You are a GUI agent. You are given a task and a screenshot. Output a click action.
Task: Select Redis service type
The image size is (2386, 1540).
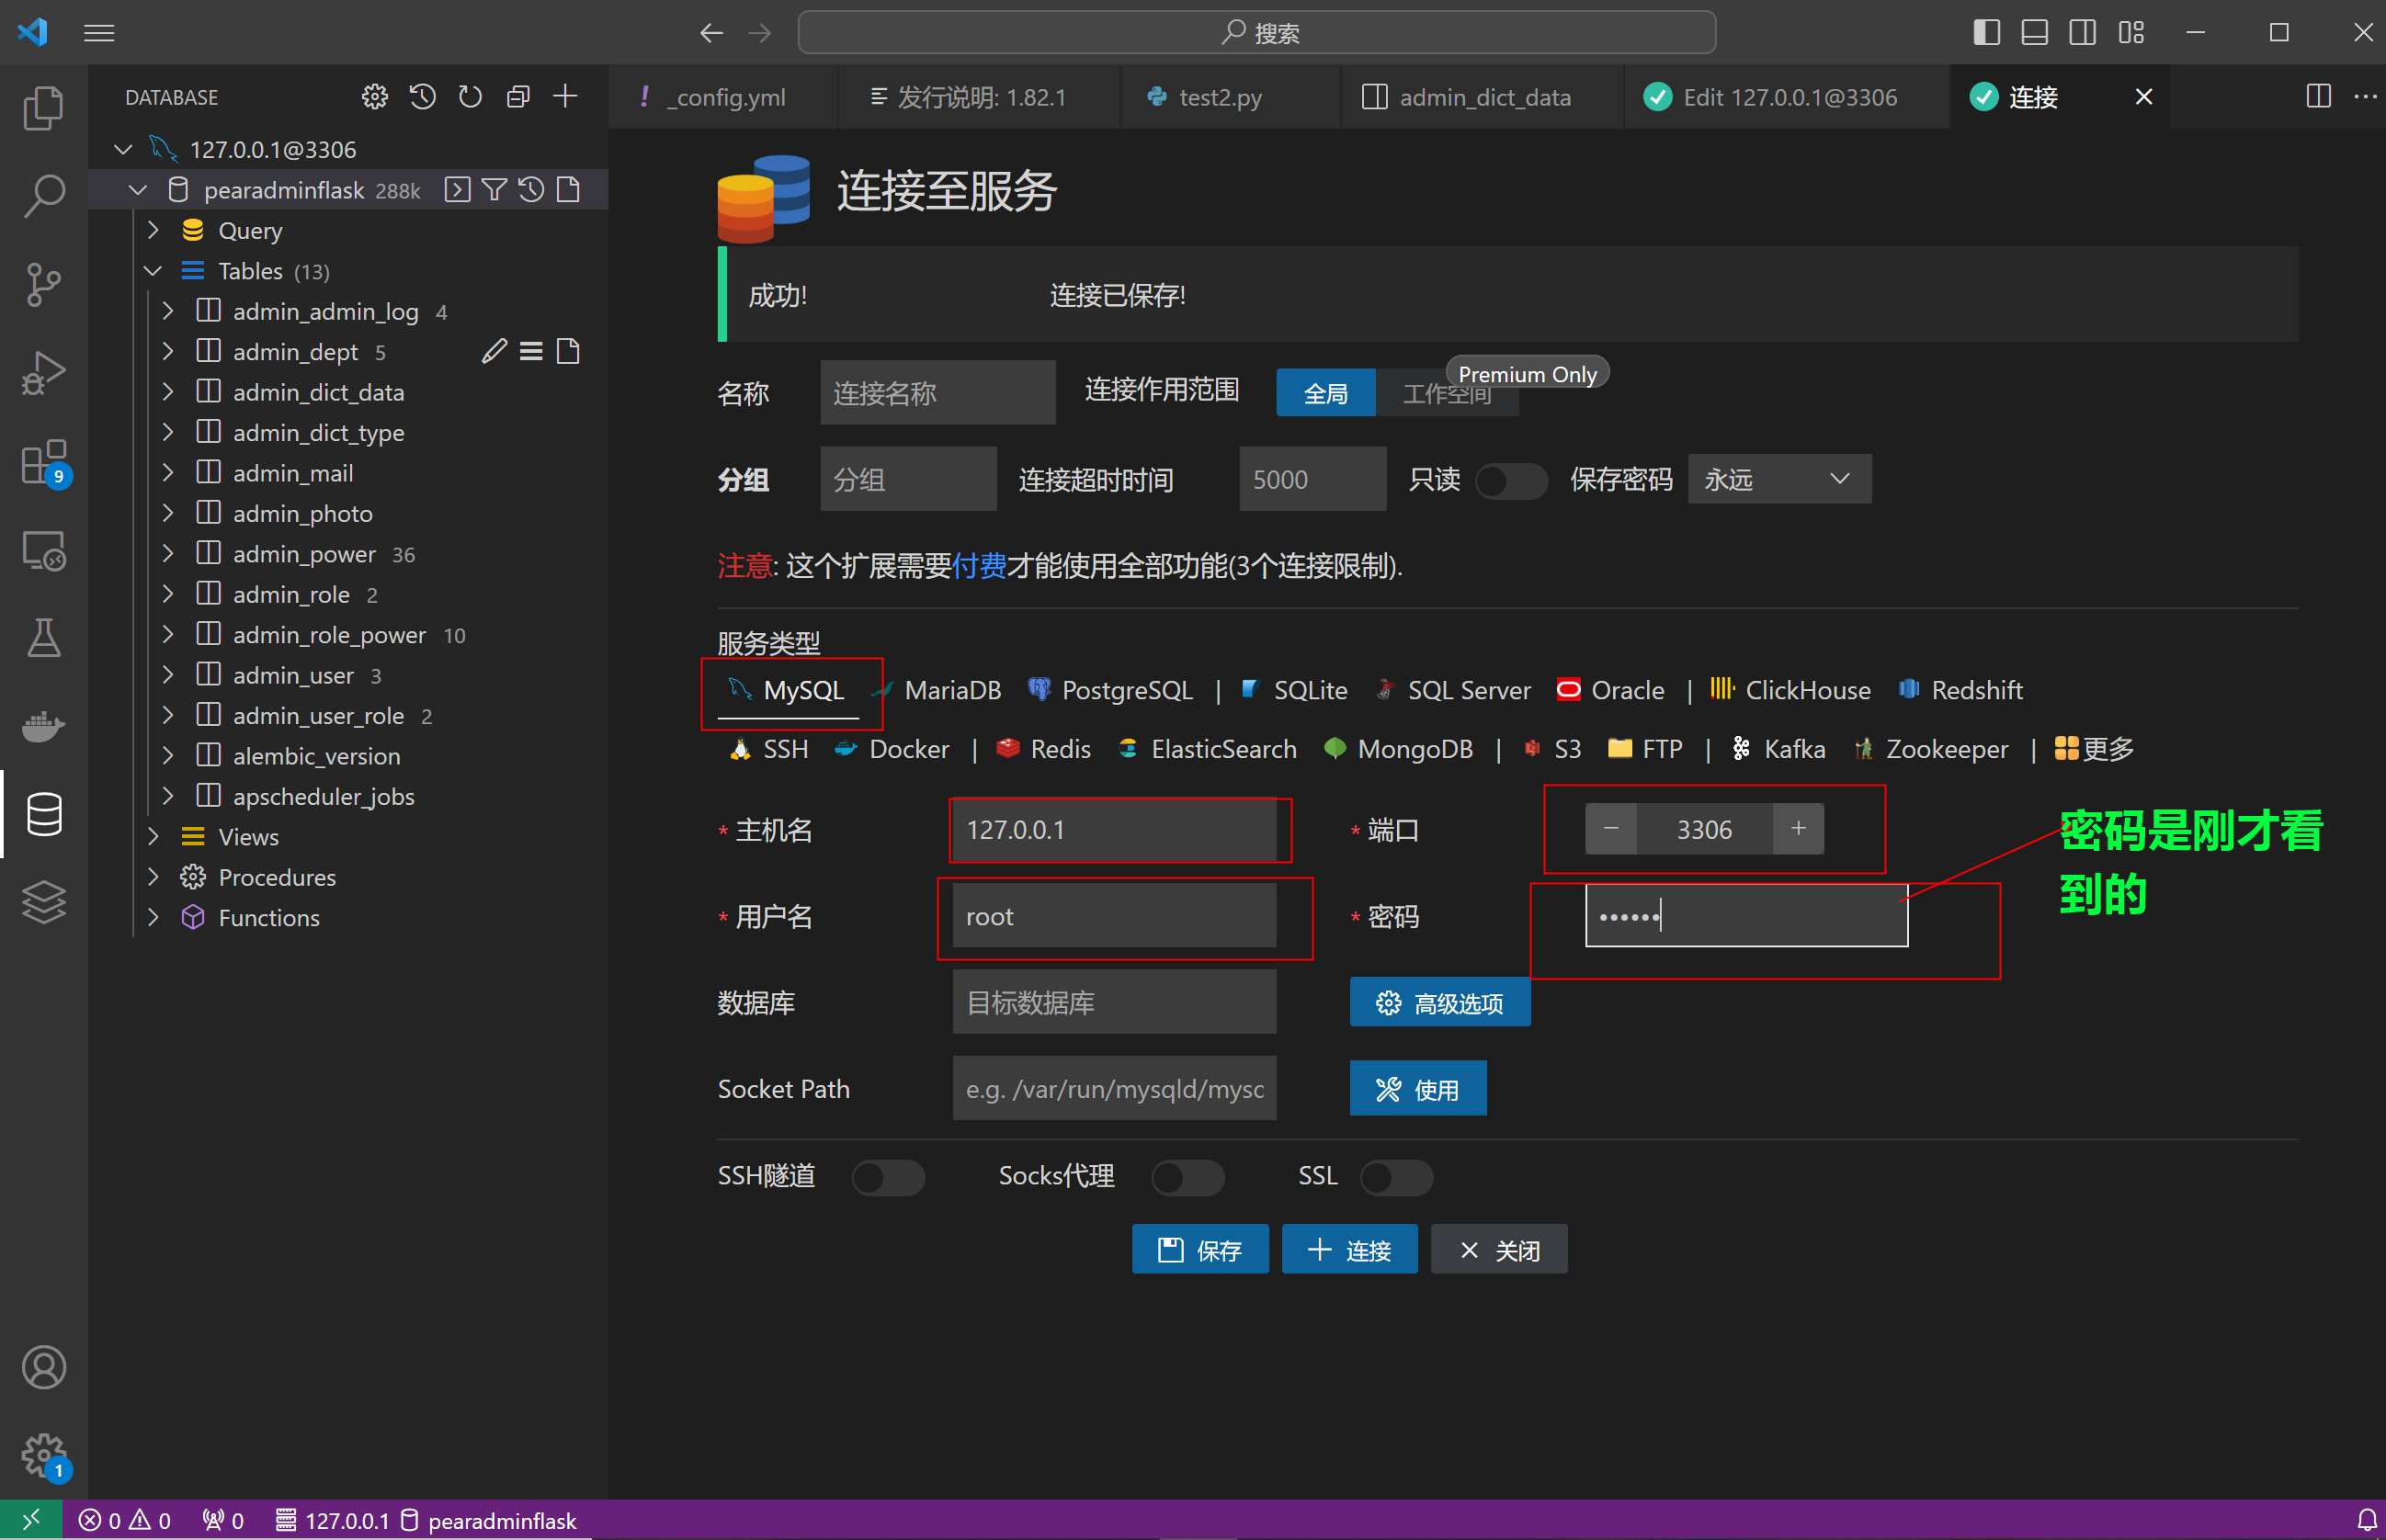(x=1044, y=750)
